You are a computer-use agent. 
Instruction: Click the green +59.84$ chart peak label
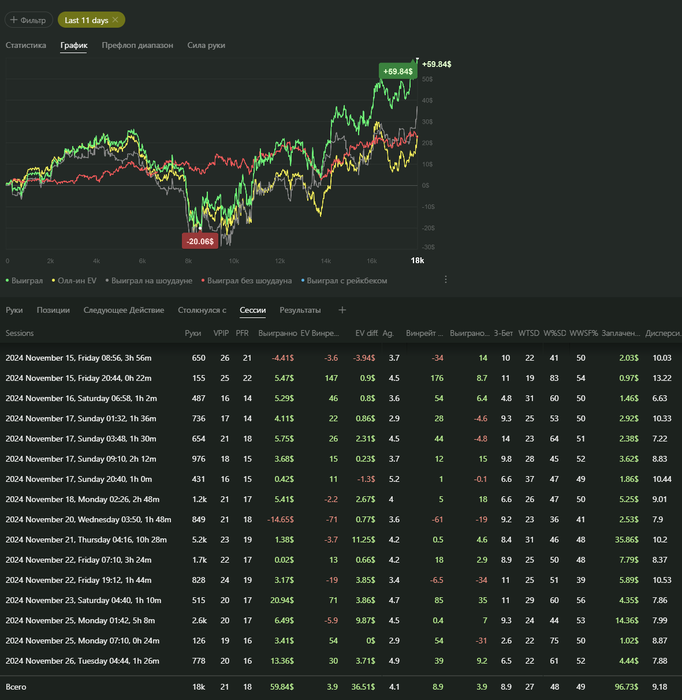[398, 71]
